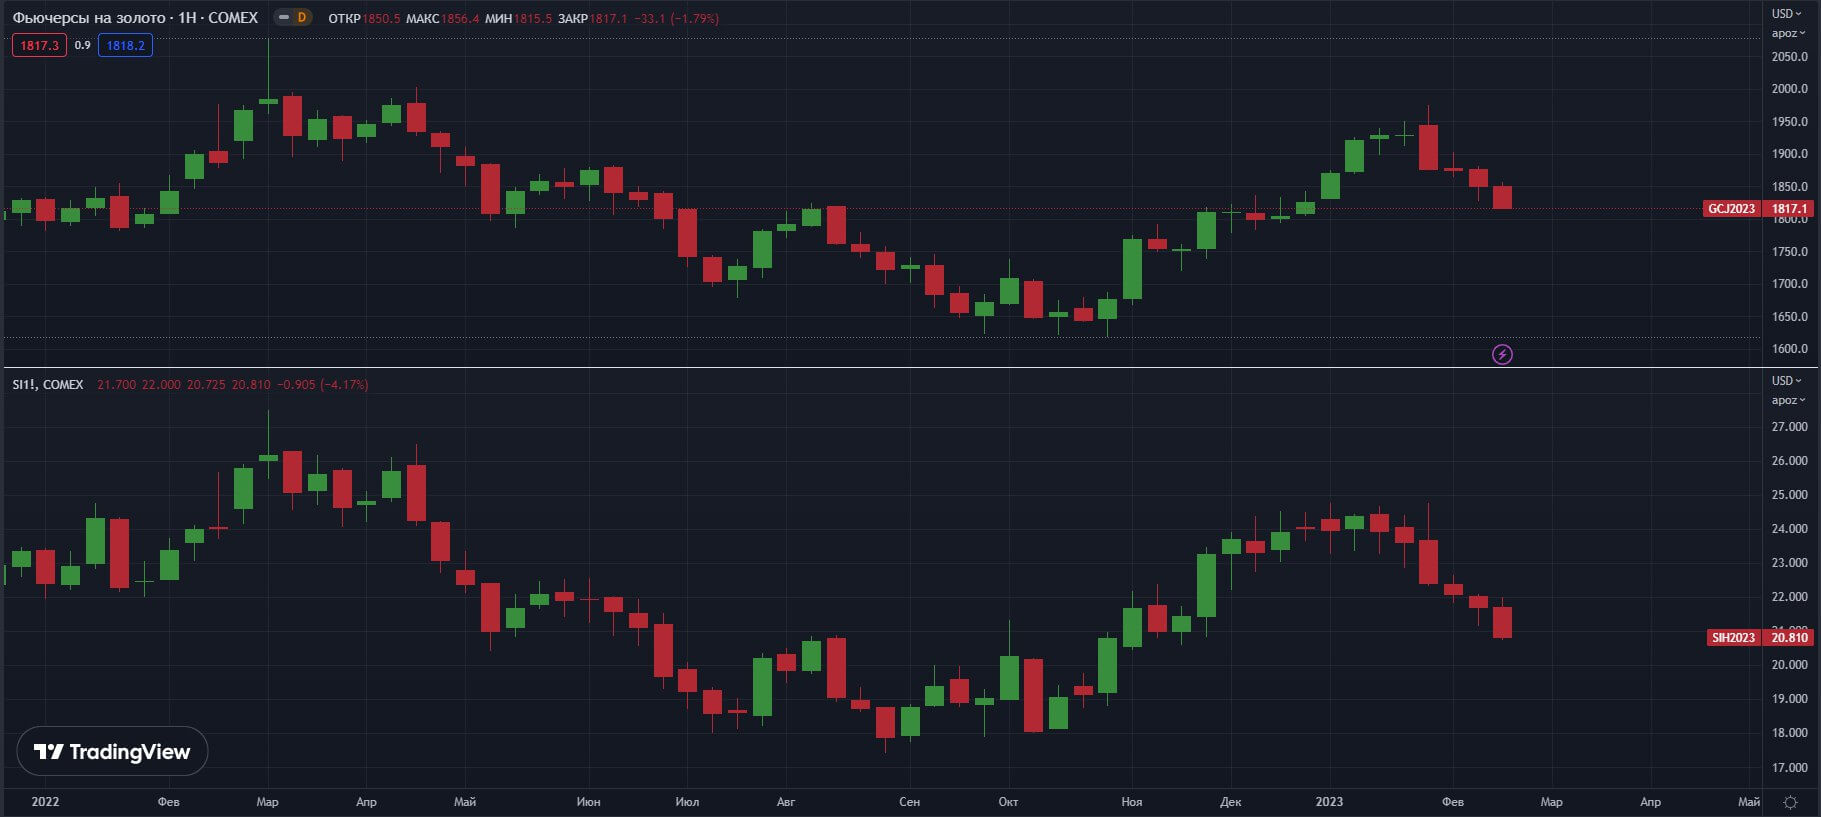This screenshot has height=817, width=1821.
Task: Open scale mode dropdown under USD on silver chart
Action: click(1788, 400)
